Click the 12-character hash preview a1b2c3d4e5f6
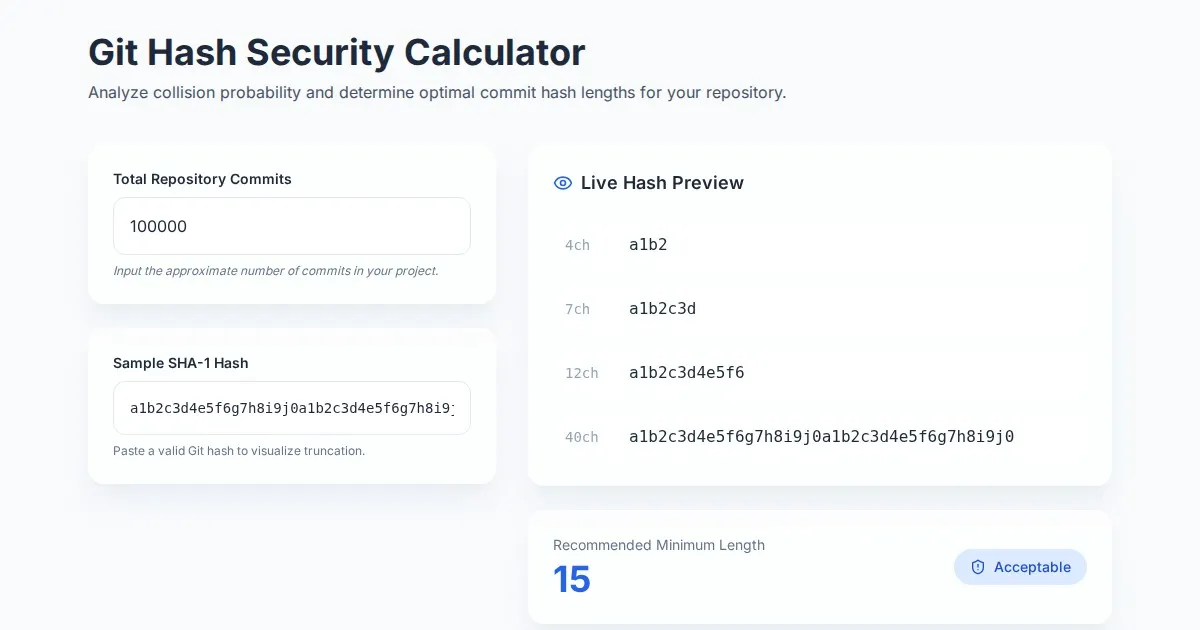 [x=686, y=372]
